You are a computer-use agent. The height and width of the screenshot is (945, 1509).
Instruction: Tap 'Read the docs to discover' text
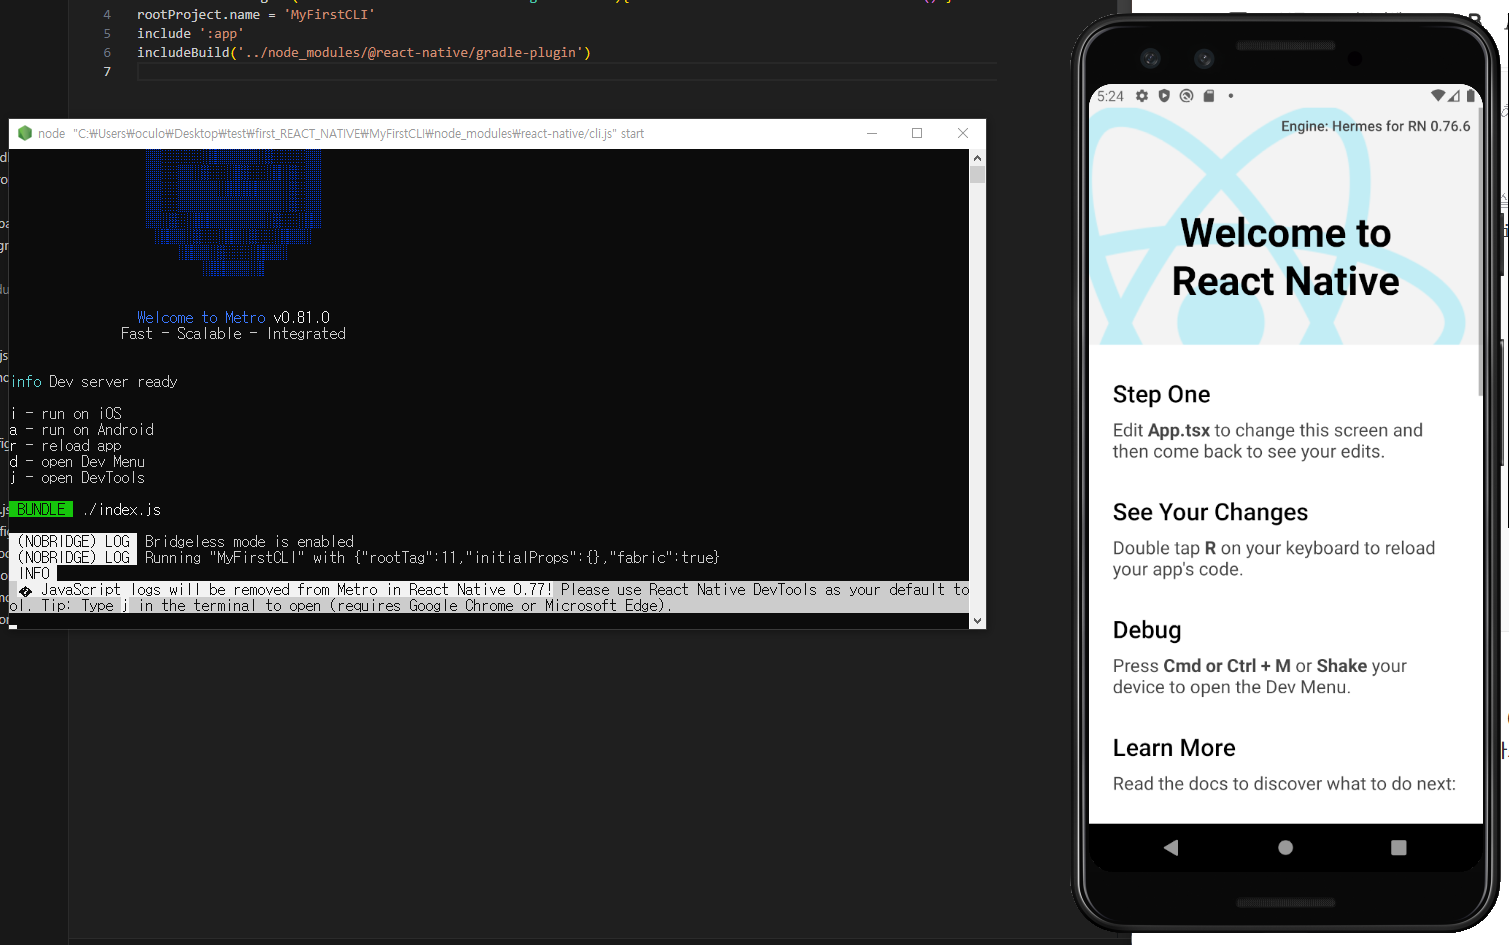point(1284,784)
